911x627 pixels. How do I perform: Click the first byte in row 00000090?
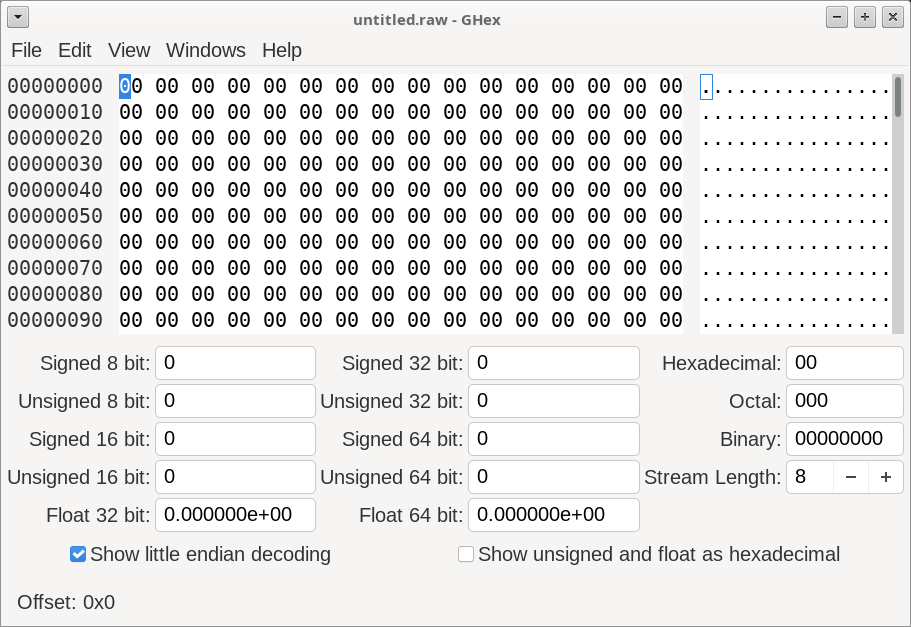(131, 320)
